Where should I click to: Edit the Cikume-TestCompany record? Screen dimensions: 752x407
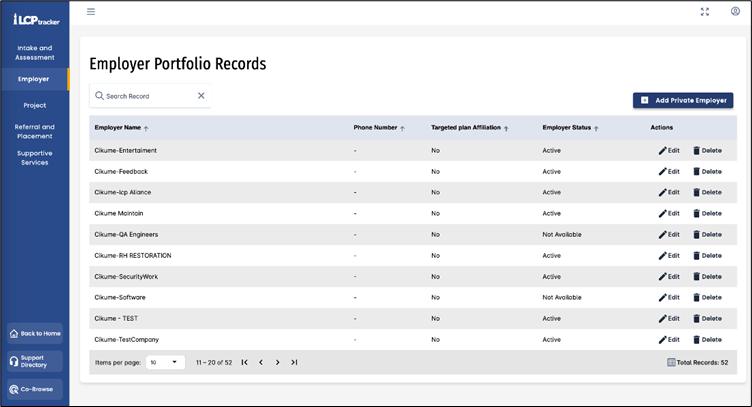click(x=669, y=339)
